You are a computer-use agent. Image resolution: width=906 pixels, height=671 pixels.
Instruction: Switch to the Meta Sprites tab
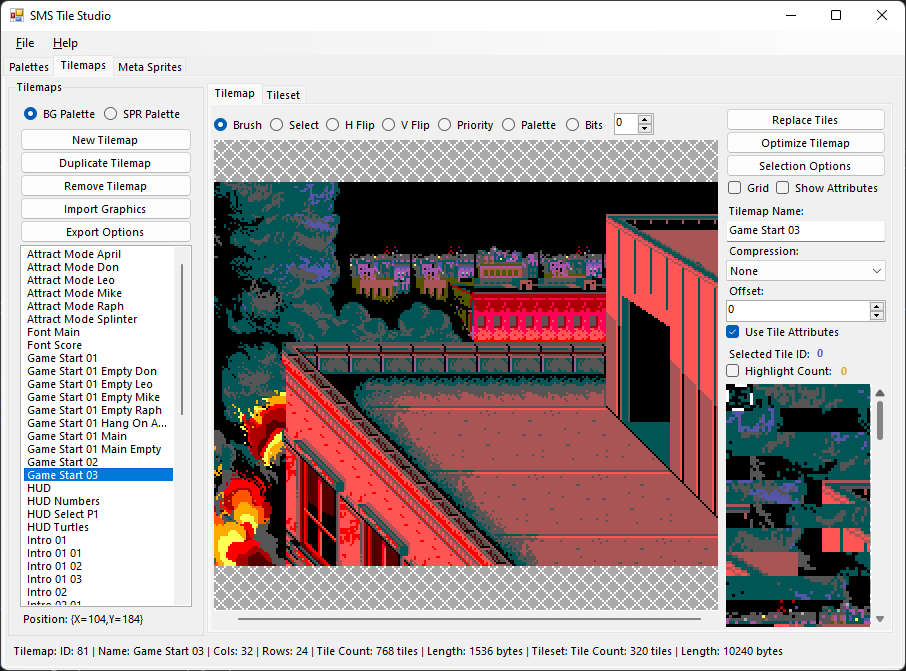150,67
